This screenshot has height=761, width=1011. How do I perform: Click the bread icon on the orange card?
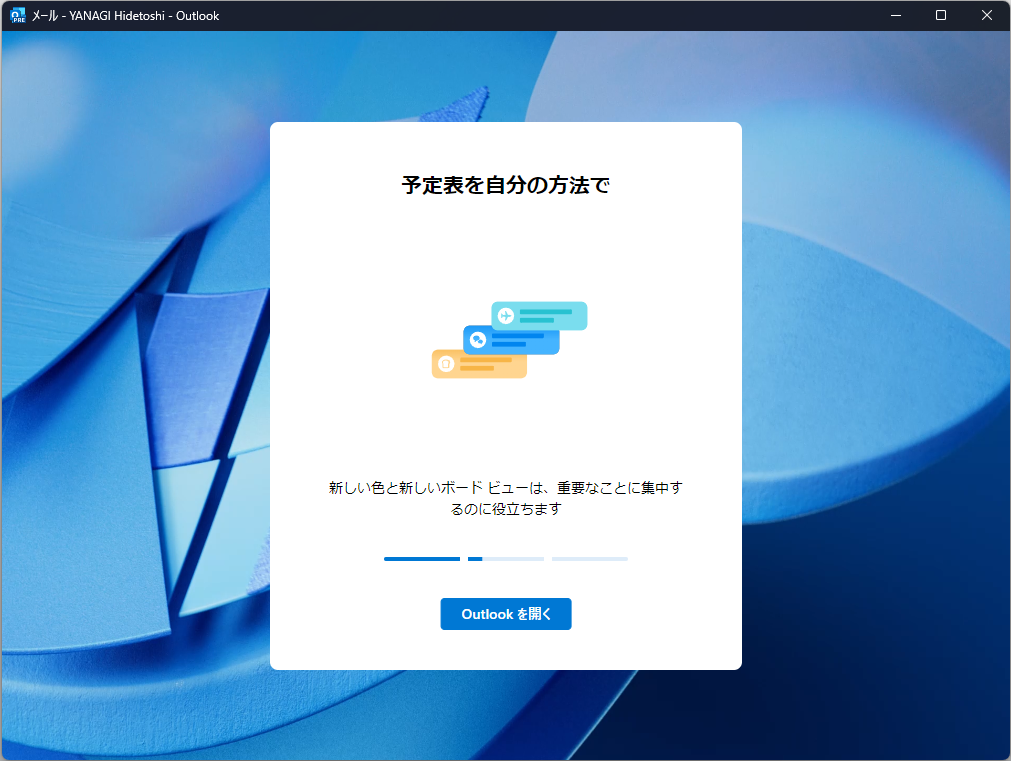447,364
